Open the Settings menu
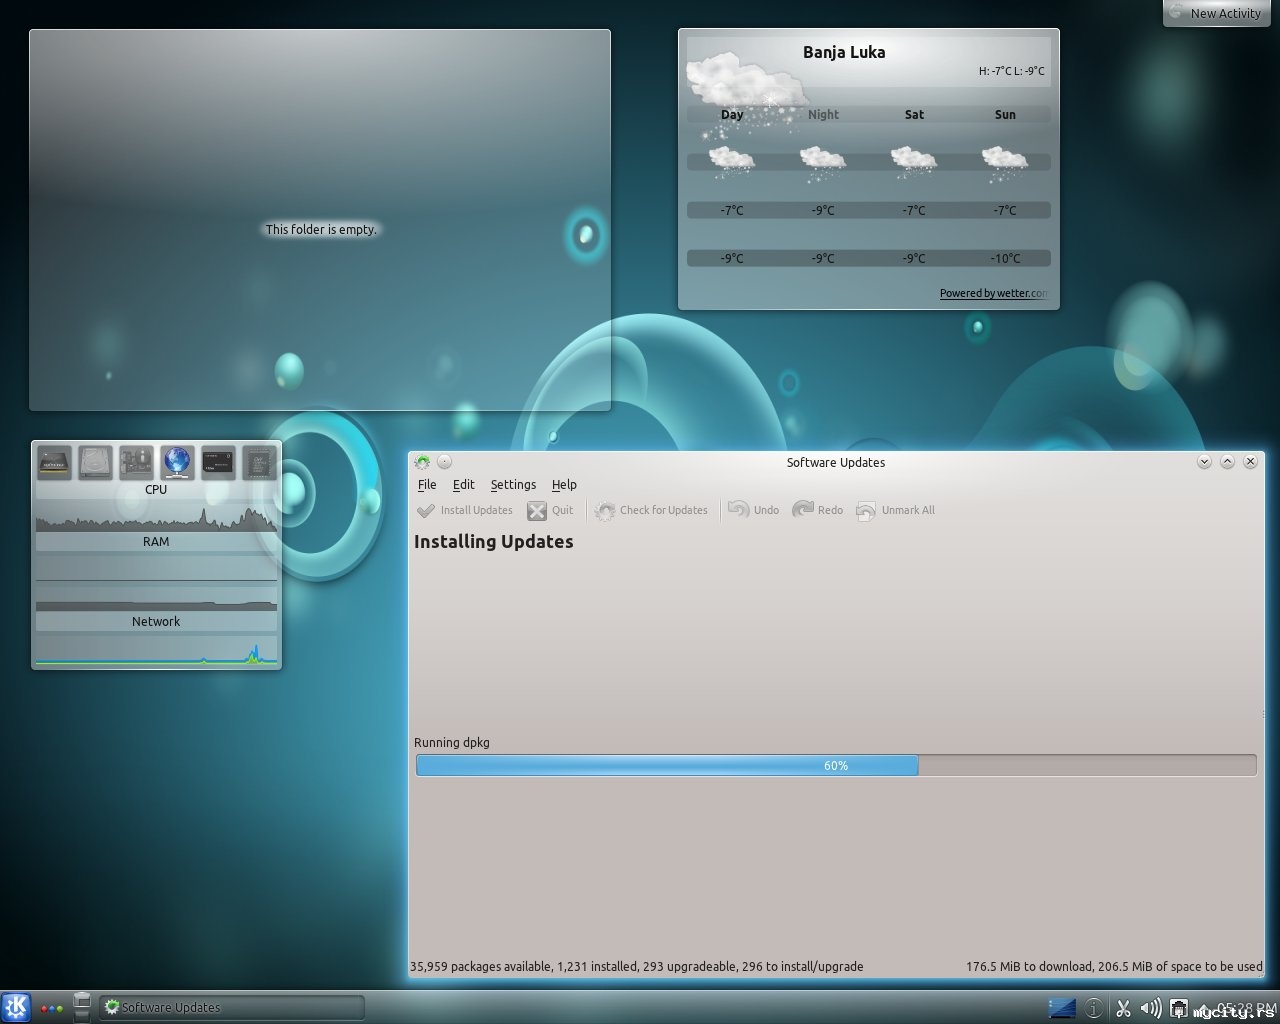The image size is (1280, 1024). point(513,485)
